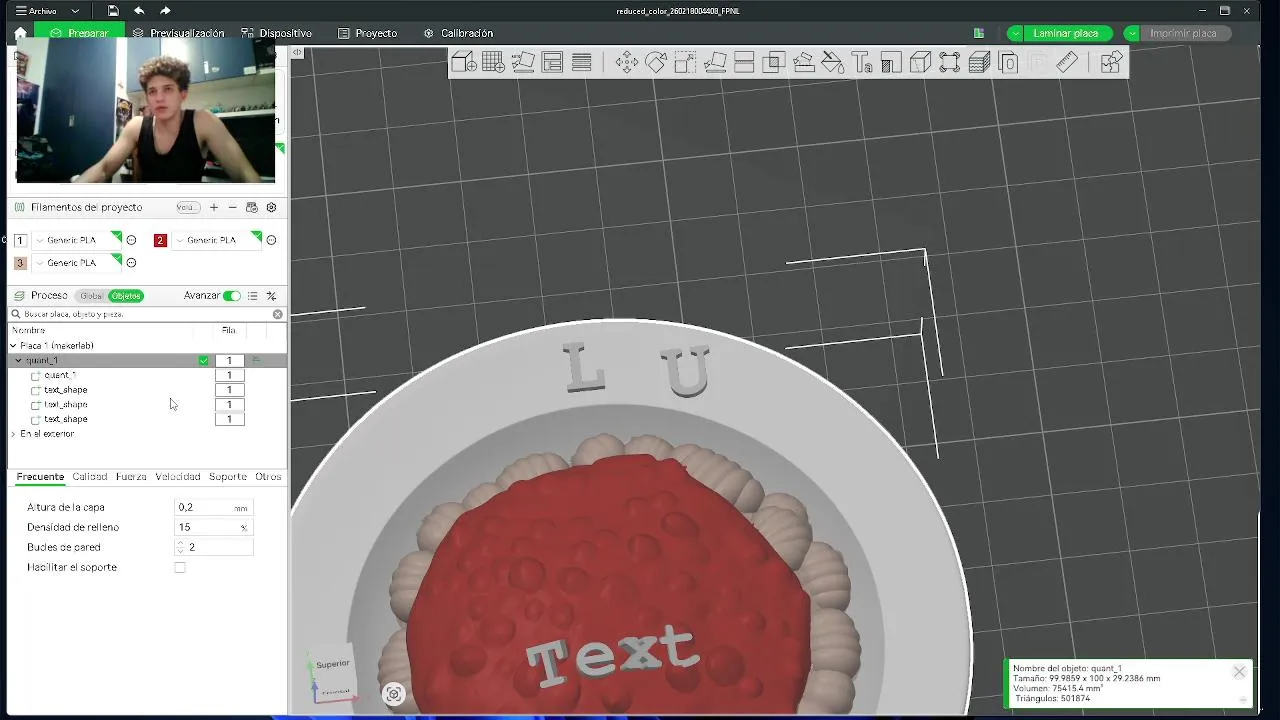Click the square with corner dots tool

(x=950, y=63)
